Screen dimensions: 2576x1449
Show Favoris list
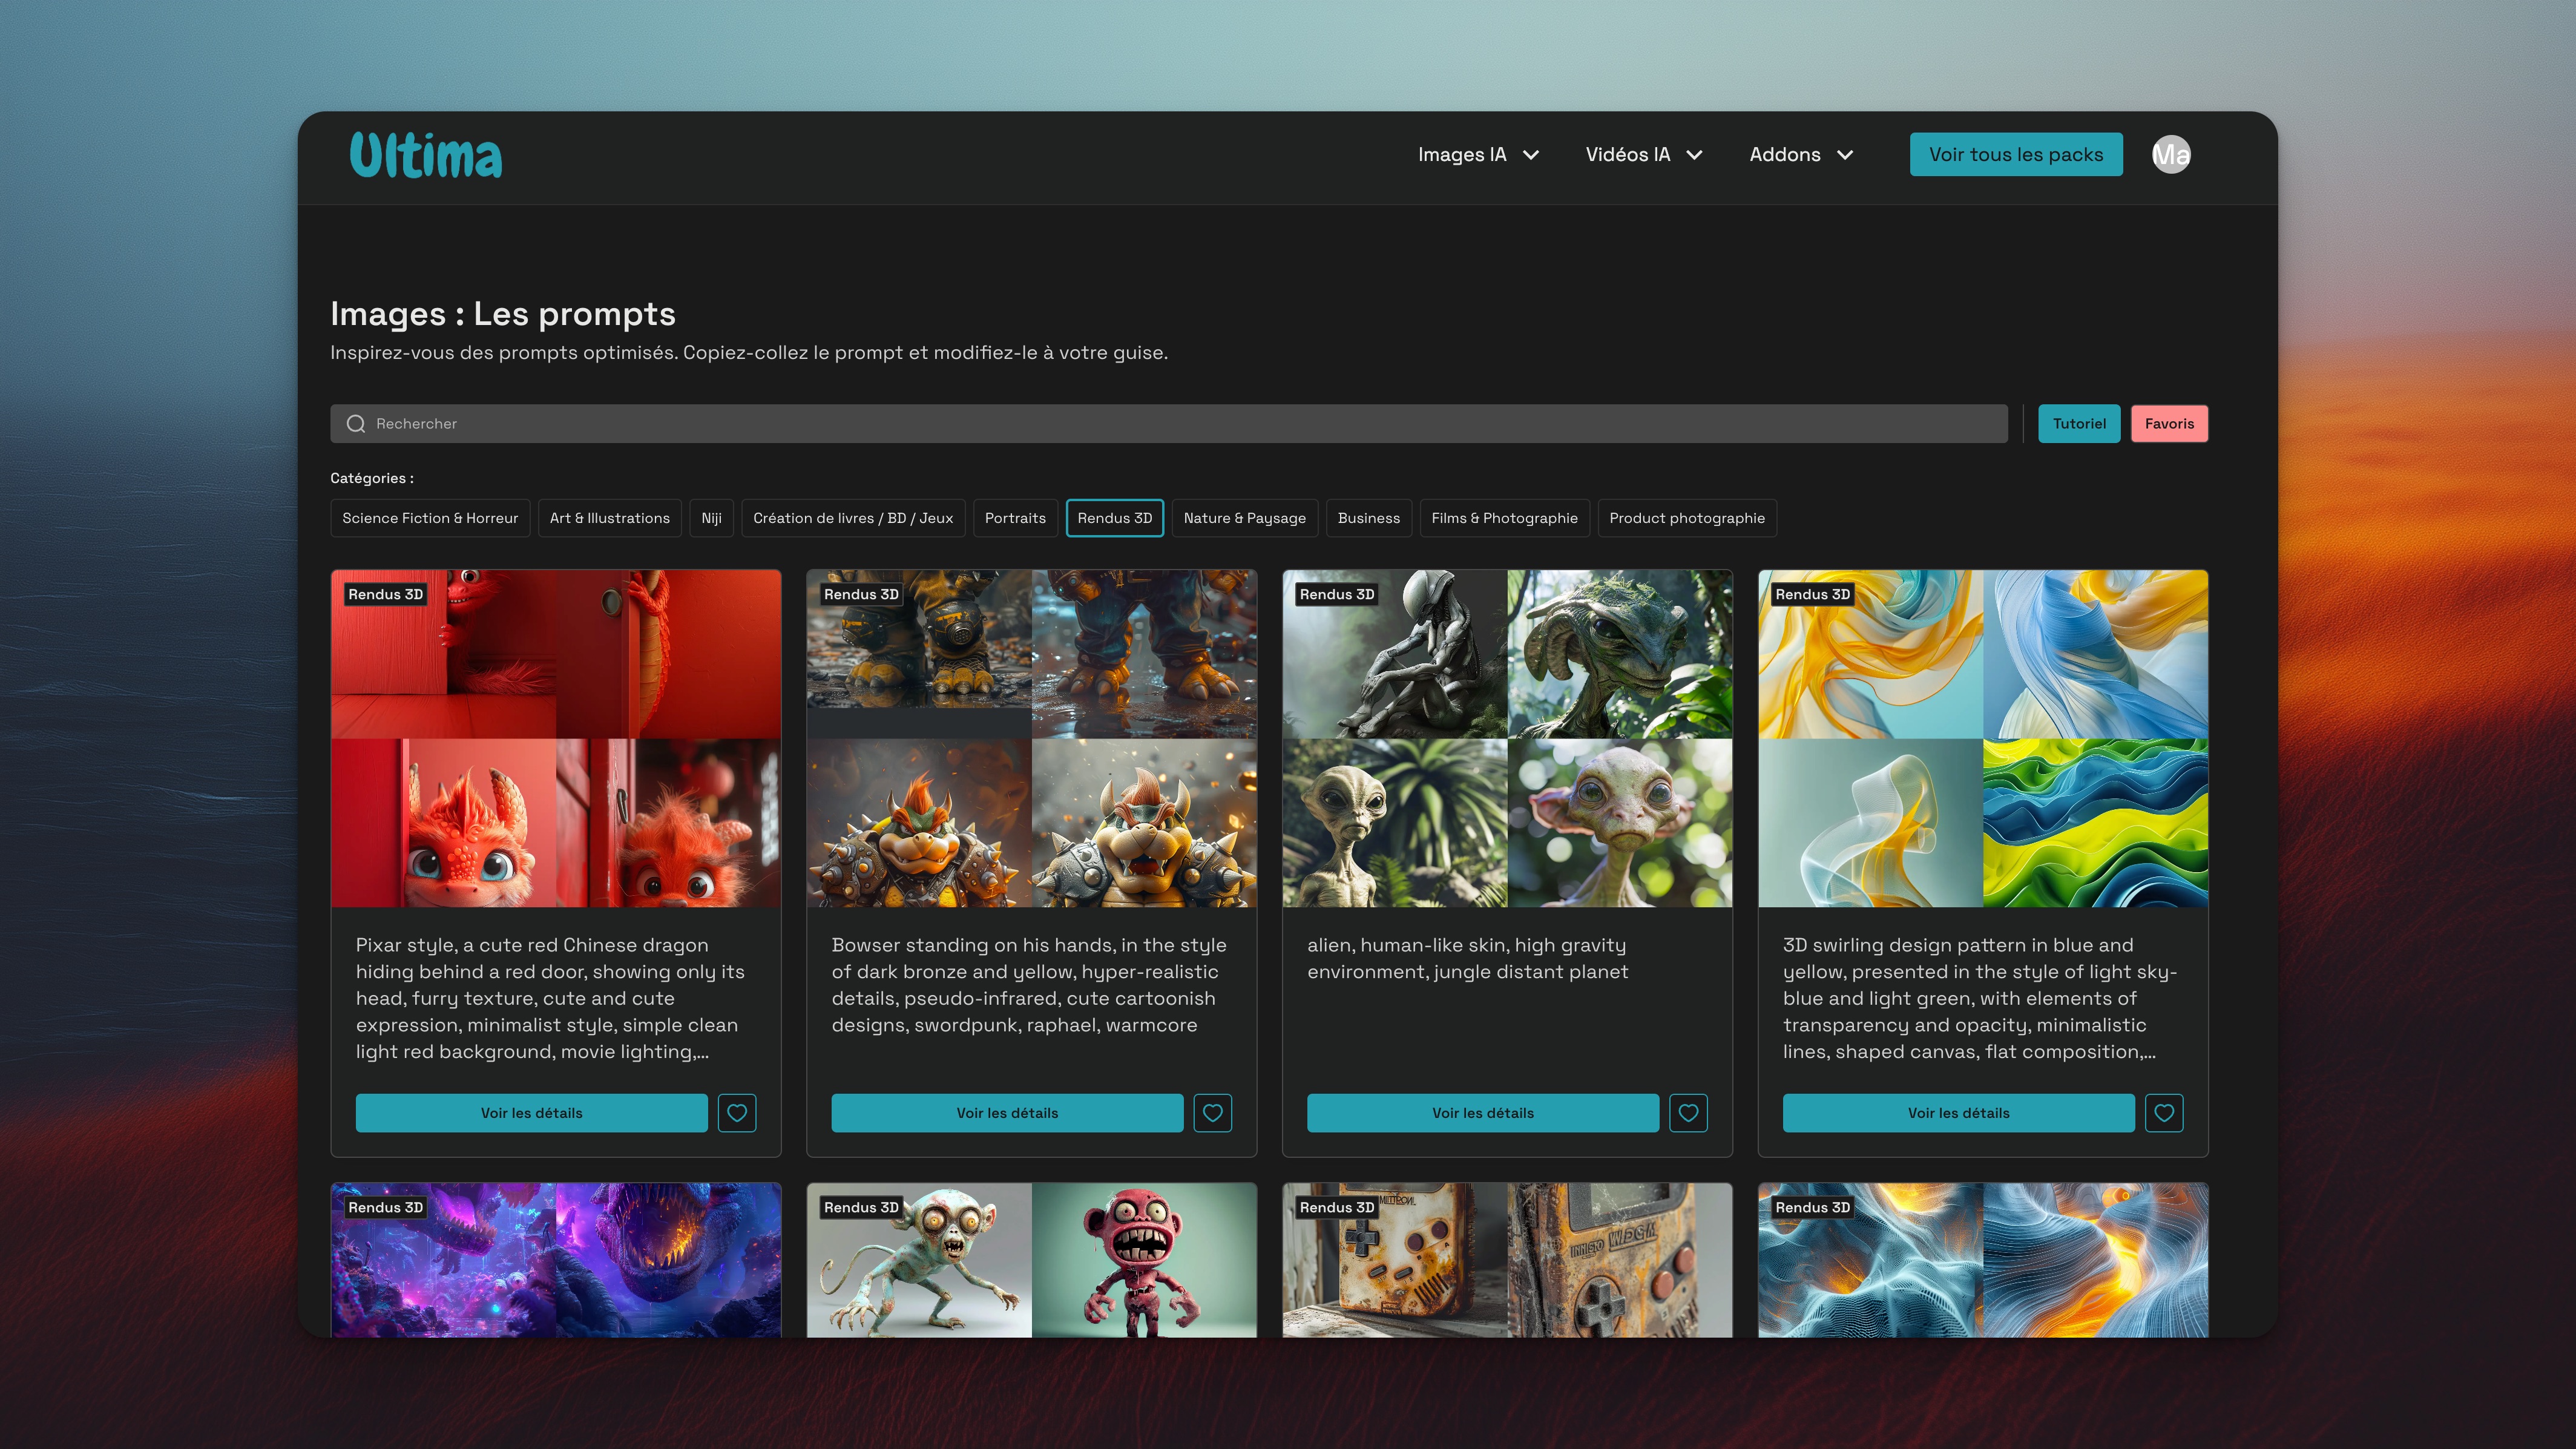(2169, 424)
